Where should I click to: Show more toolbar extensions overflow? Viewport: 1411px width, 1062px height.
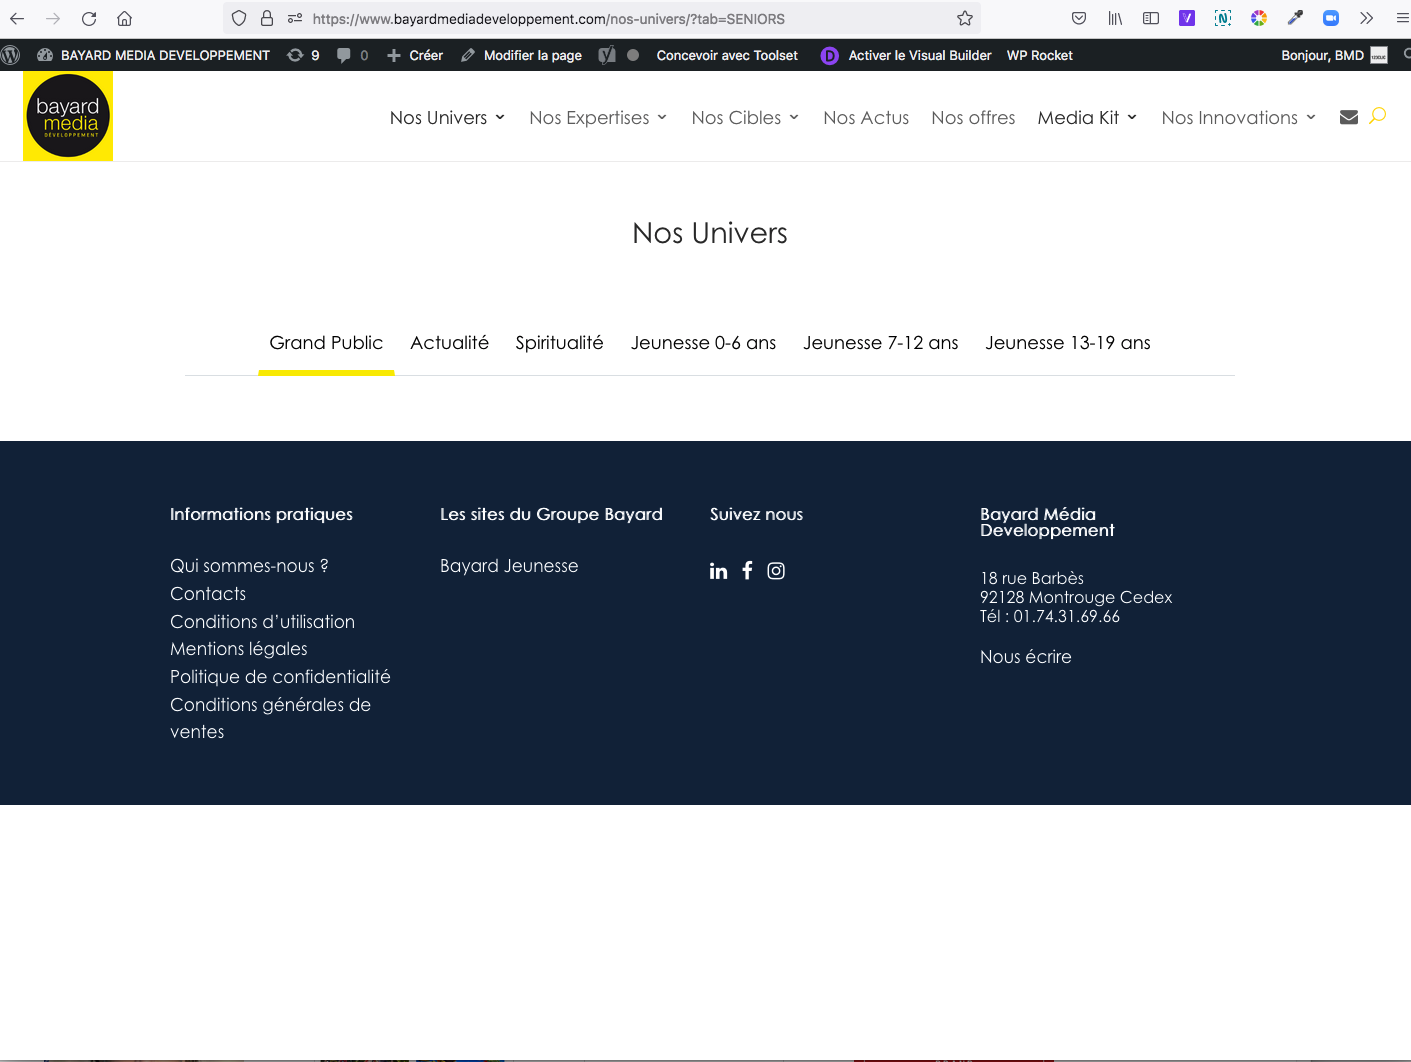(1367, 18)
